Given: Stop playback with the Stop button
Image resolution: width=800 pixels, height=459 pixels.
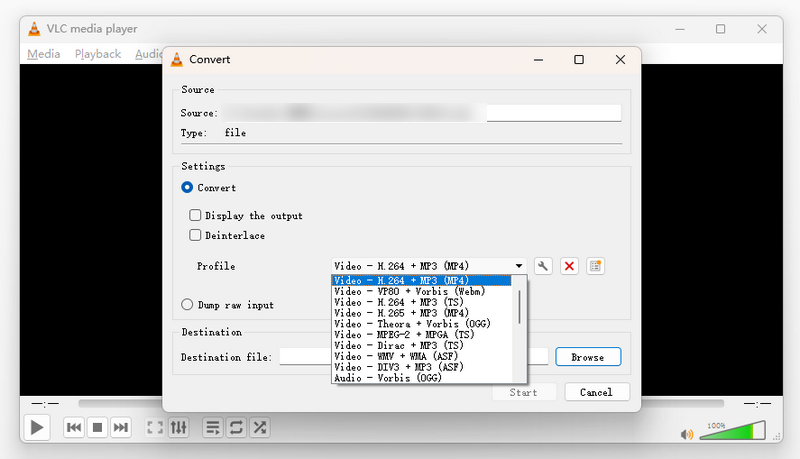Looking at the screenshot, I should coord(97,427).
